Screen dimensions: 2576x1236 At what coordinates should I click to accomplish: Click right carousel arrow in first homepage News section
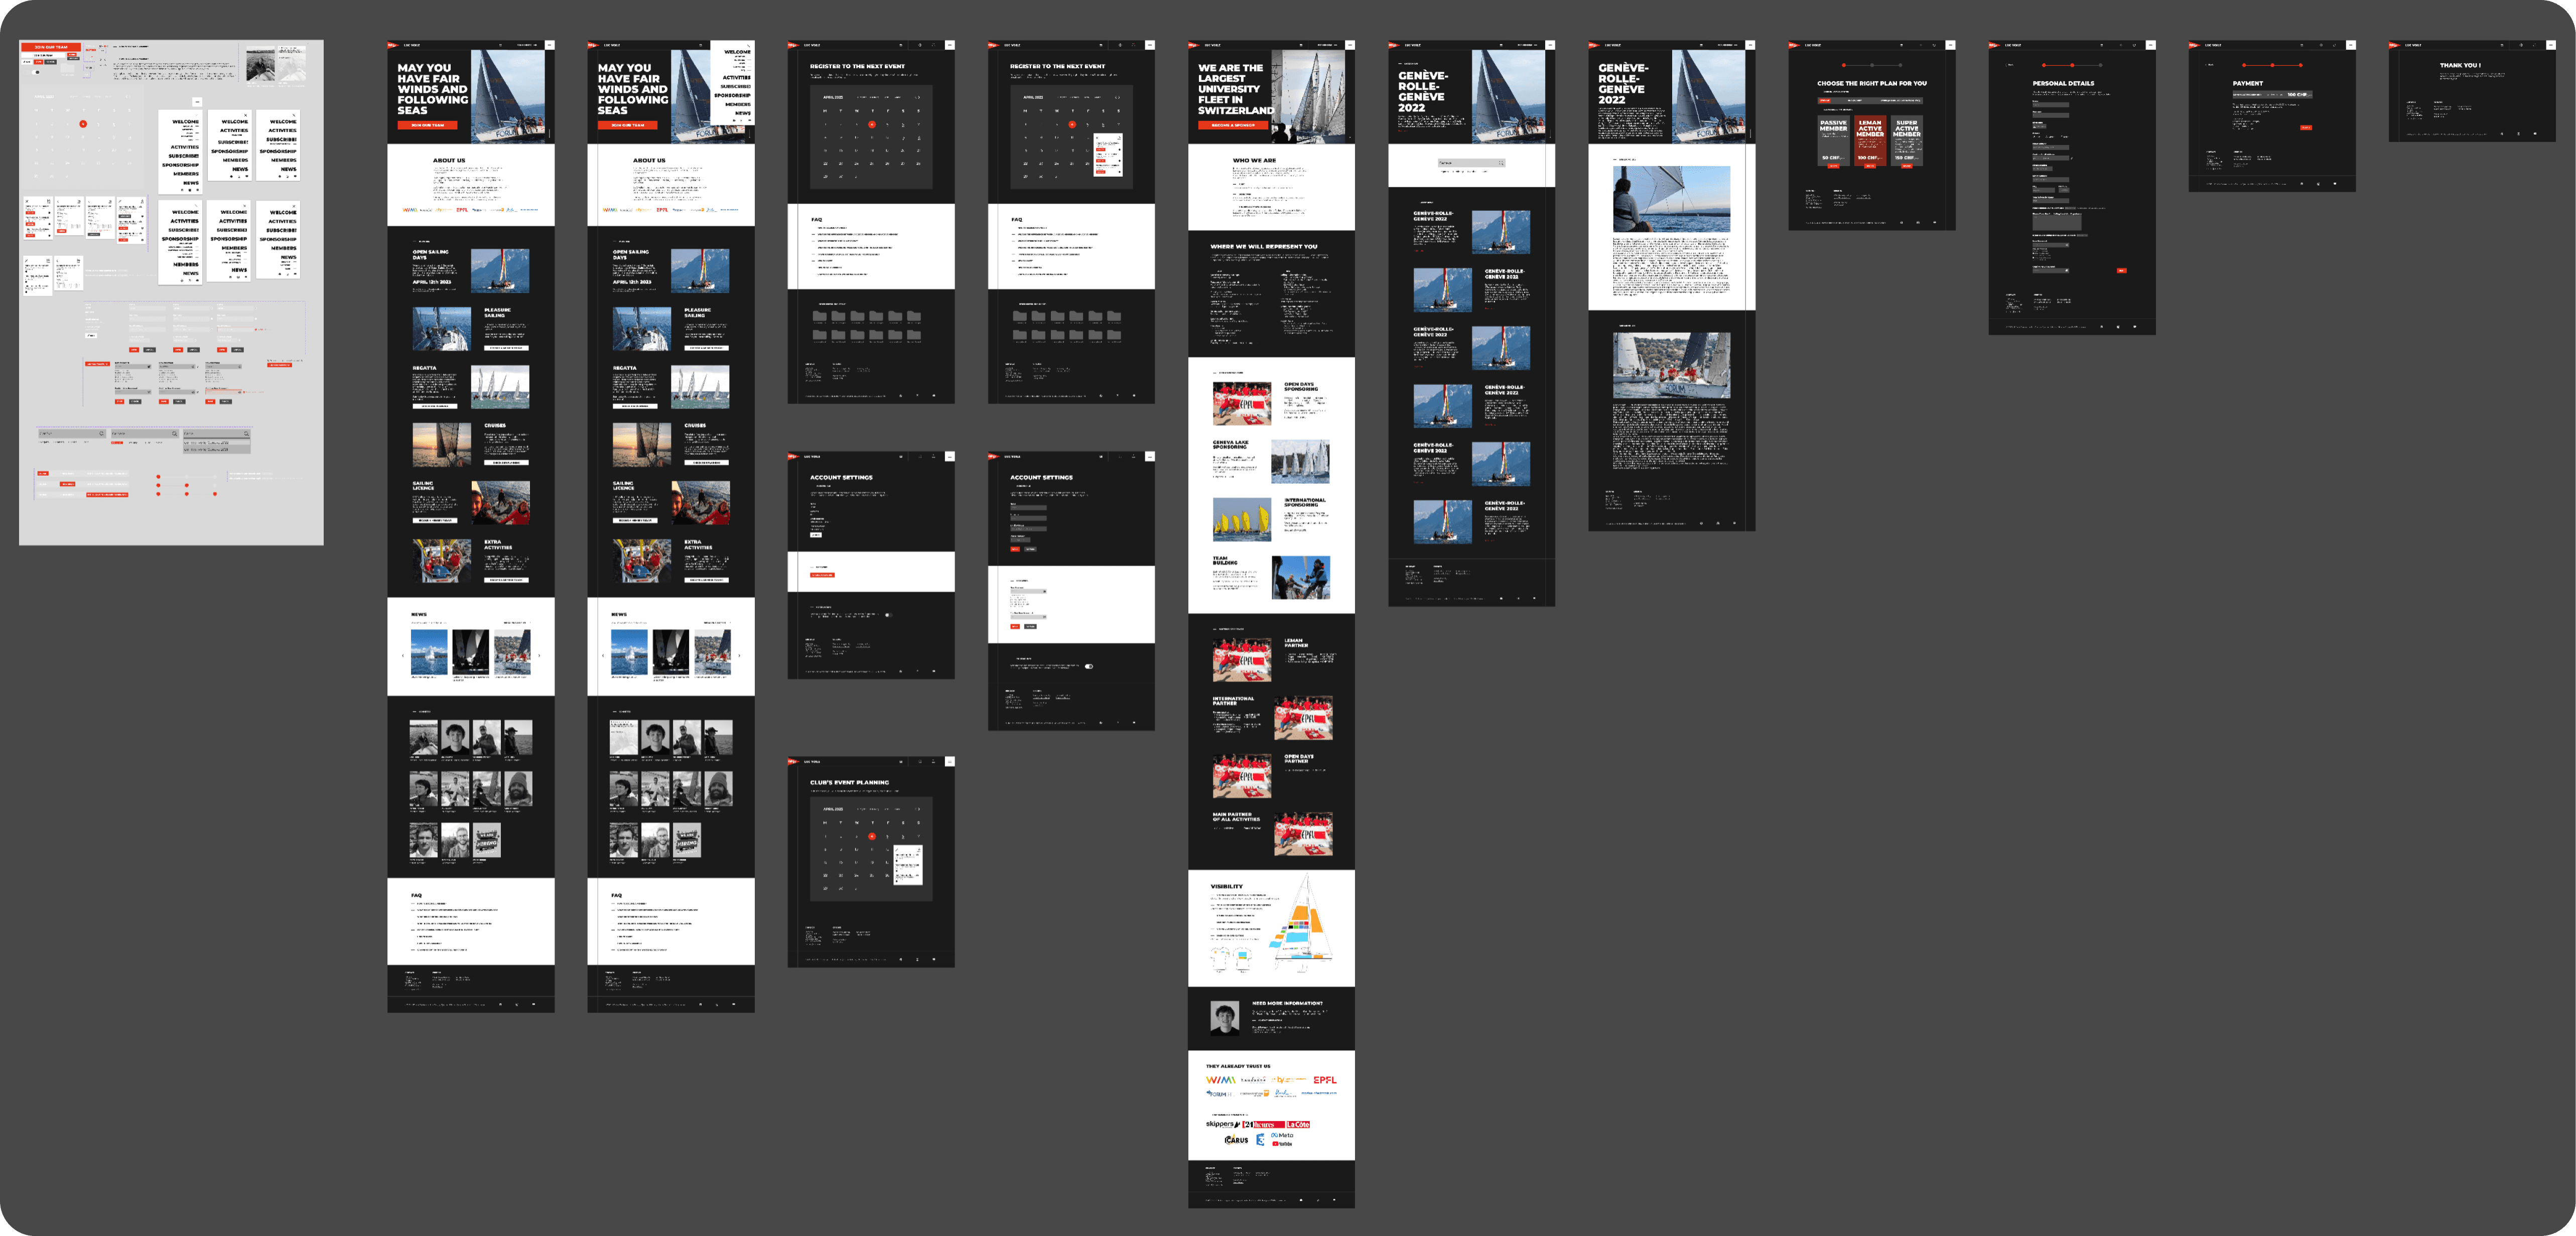[x=539, y=656]
